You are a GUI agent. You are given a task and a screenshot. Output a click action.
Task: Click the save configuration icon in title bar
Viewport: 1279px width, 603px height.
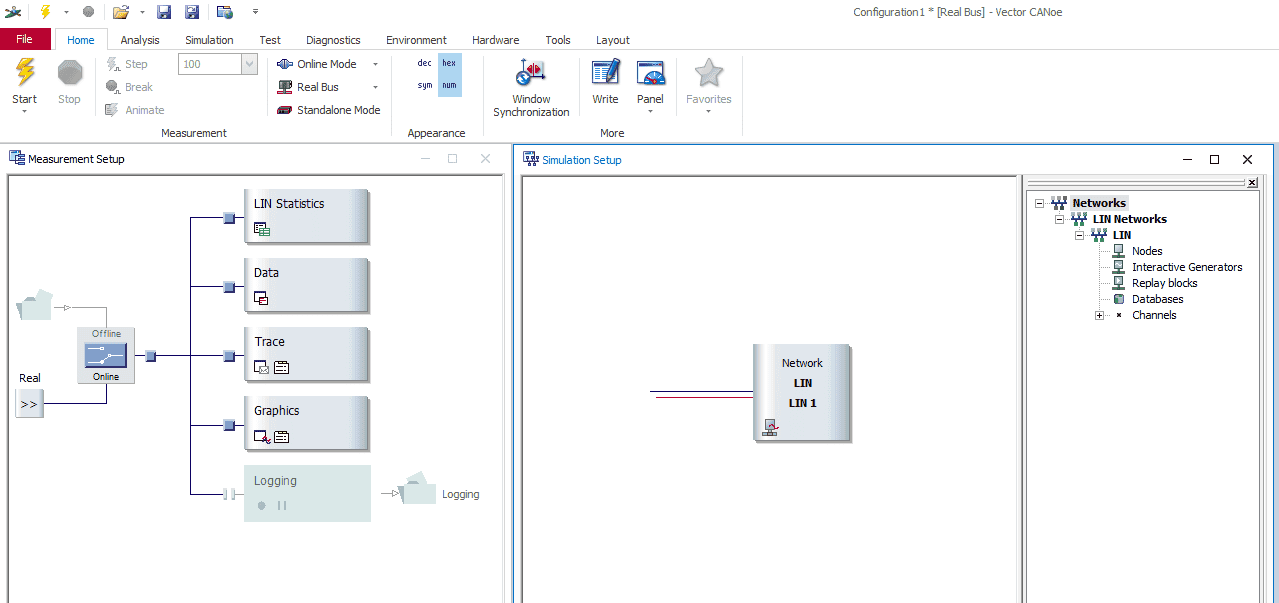(164, 12)
